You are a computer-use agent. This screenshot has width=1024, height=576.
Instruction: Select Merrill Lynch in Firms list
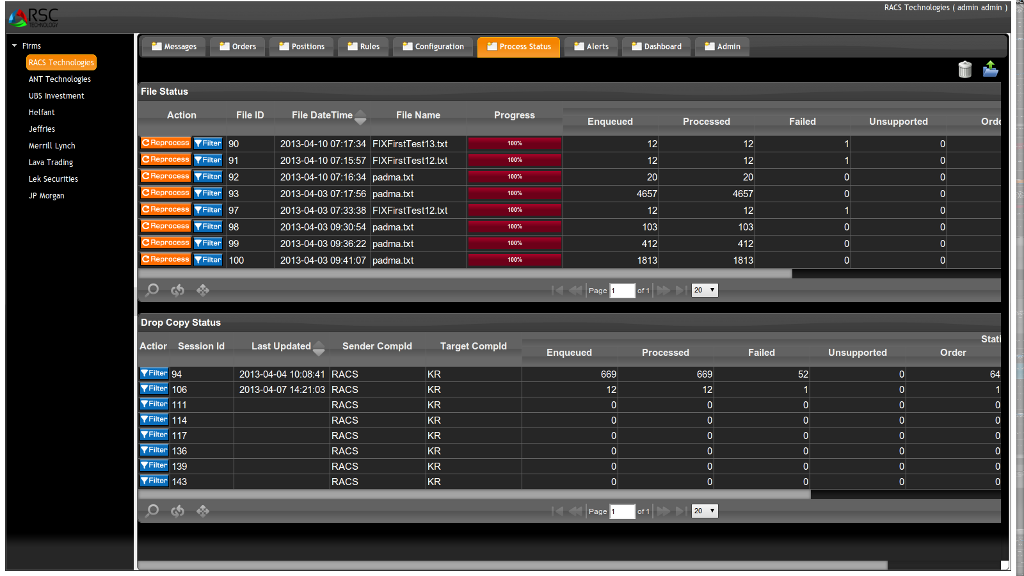52,146
